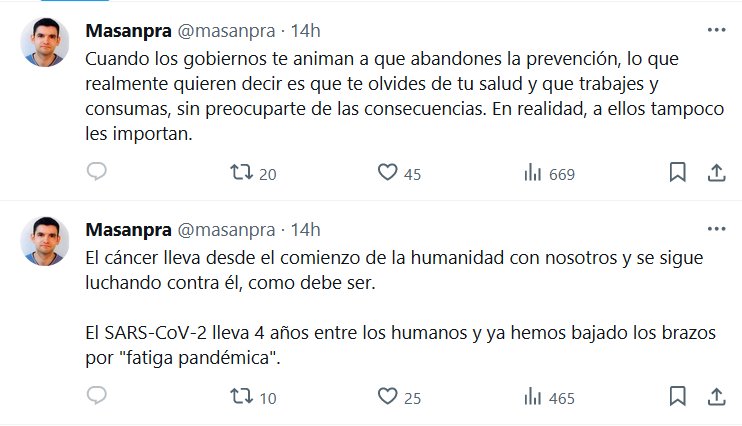
Task: Reply to the second tweet about cáncer
Action: (96, 397)
